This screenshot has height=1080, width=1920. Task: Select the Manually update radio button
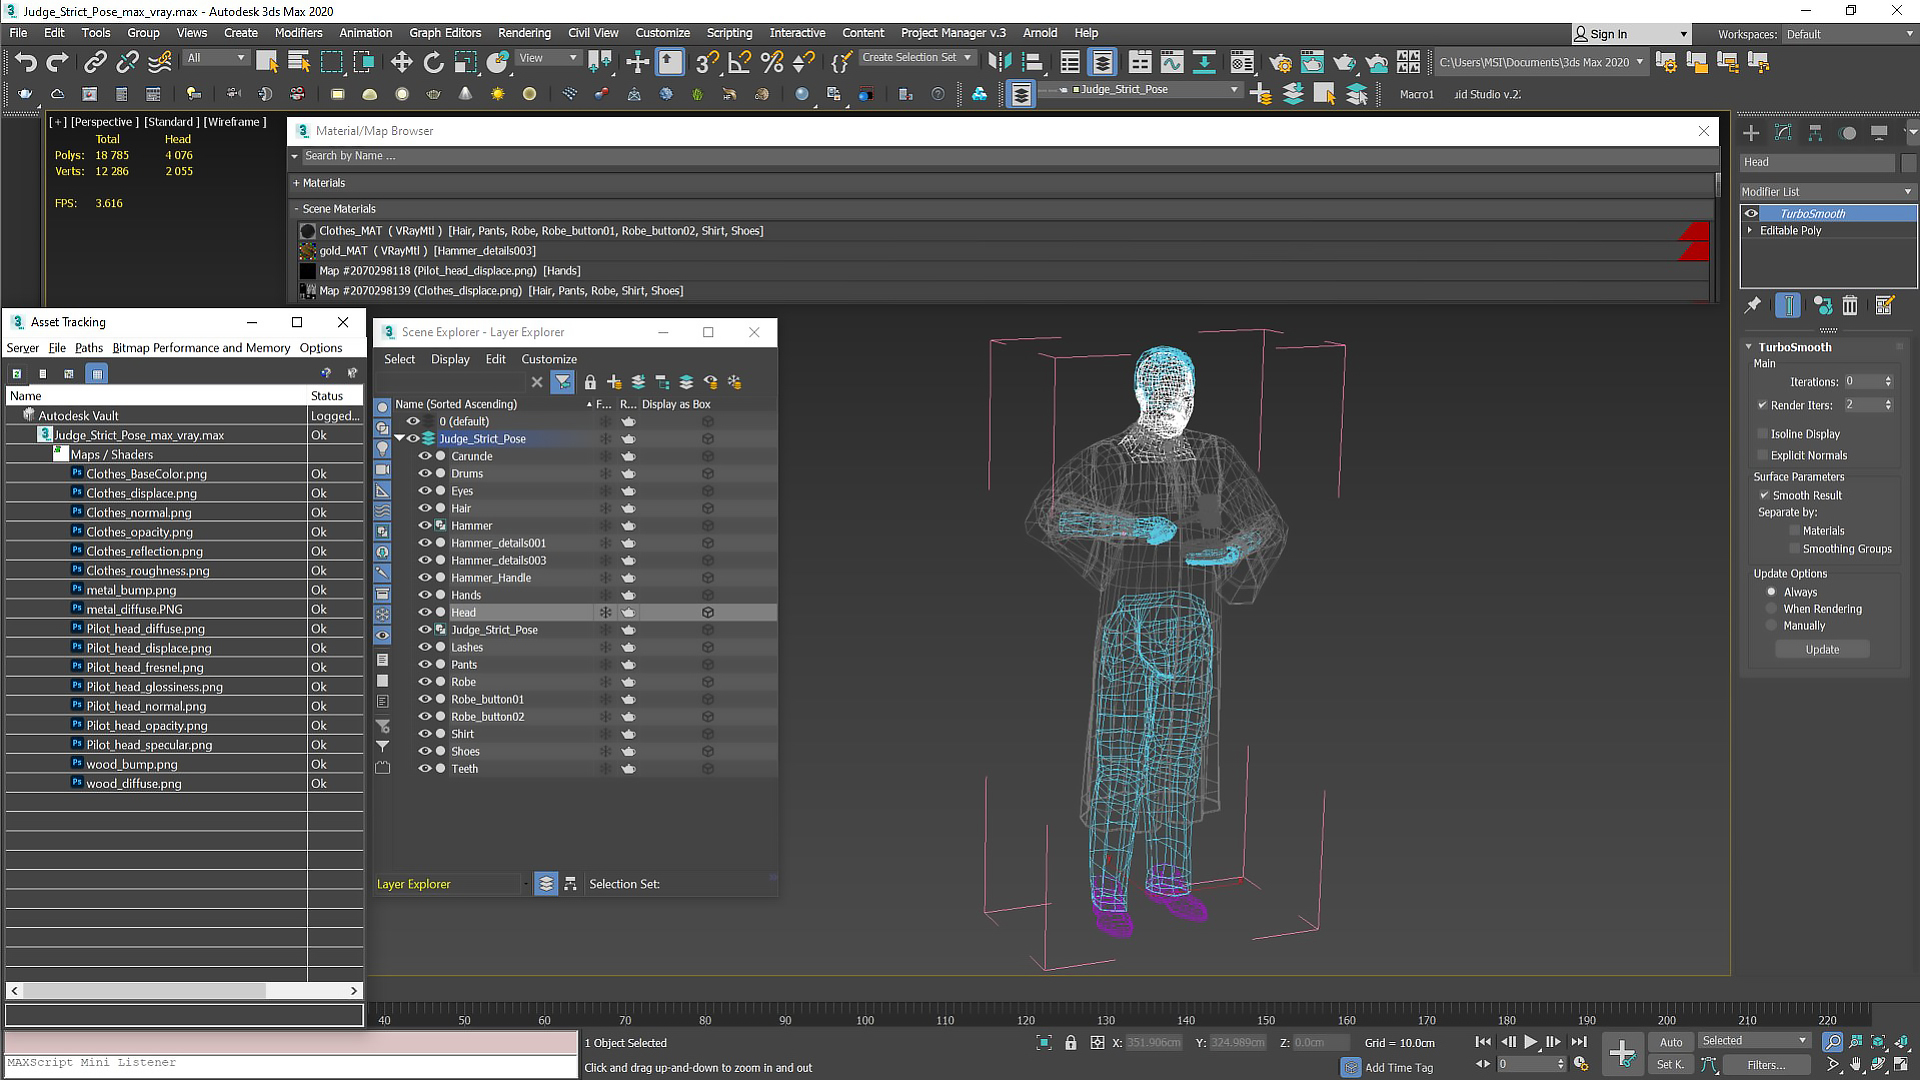coord(1771,626)
